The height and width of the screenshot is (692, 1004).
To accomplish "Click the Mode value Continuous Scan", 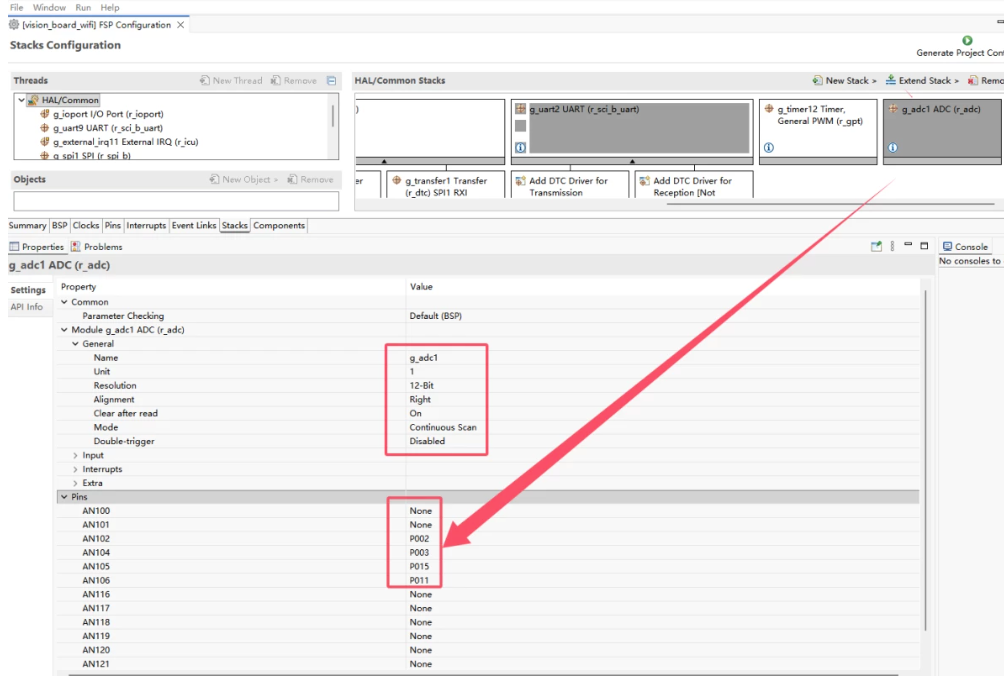I will click(443, 428).
